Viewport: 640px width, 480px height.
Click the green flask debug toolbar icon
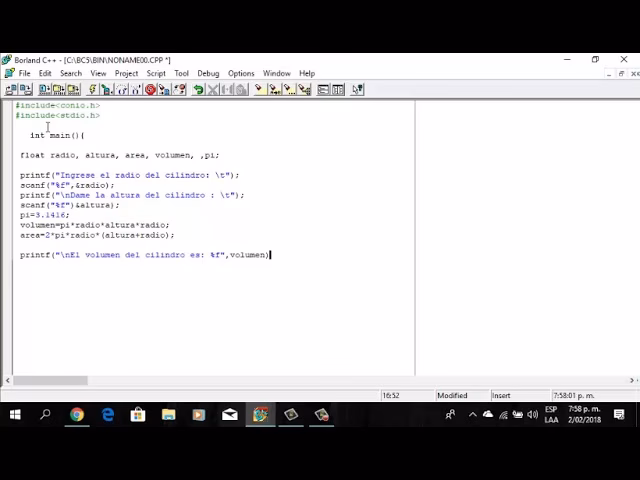[x=107, y=89]
